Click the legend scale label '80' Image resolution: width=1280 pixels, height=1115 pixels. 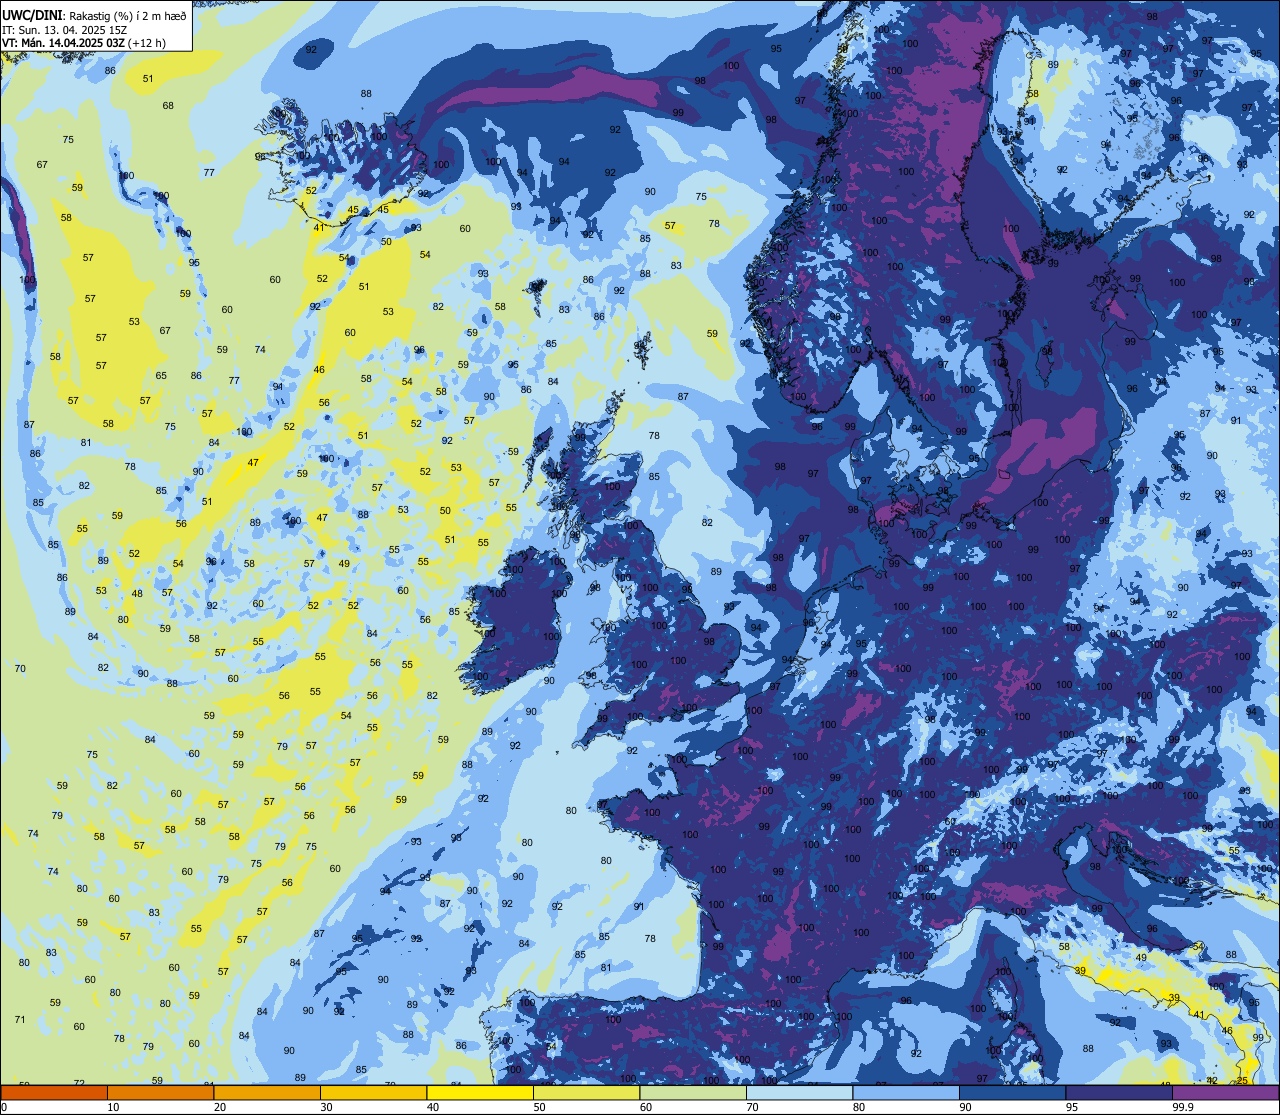tap(859, 1107)
